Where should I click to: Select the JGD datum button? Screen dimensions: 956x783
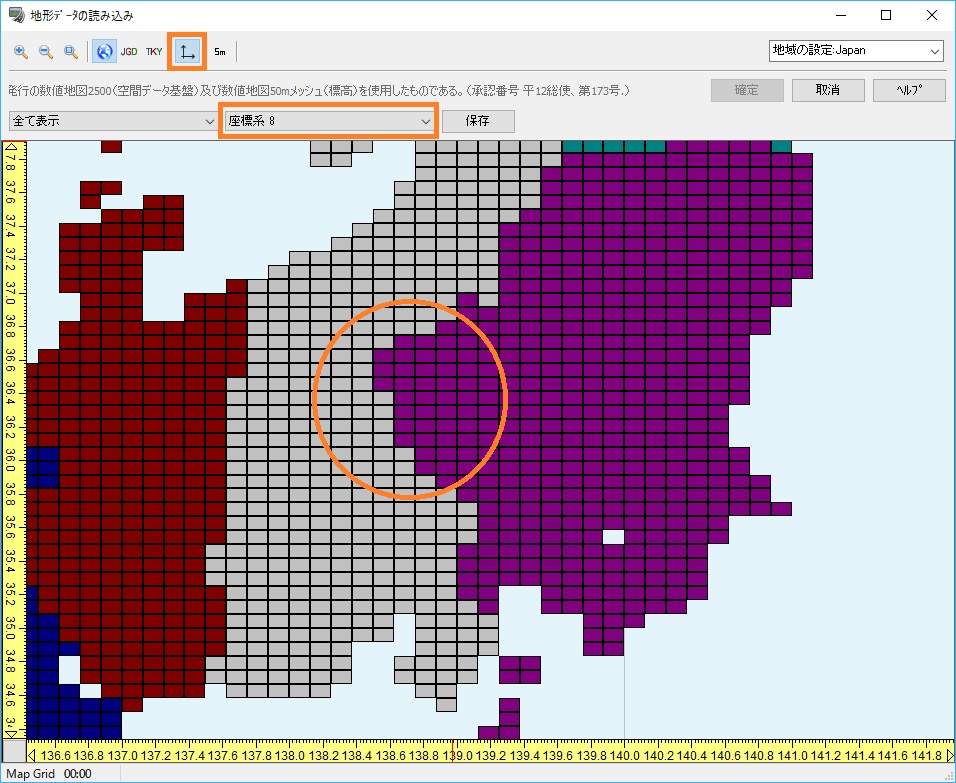tap(129, 52)
